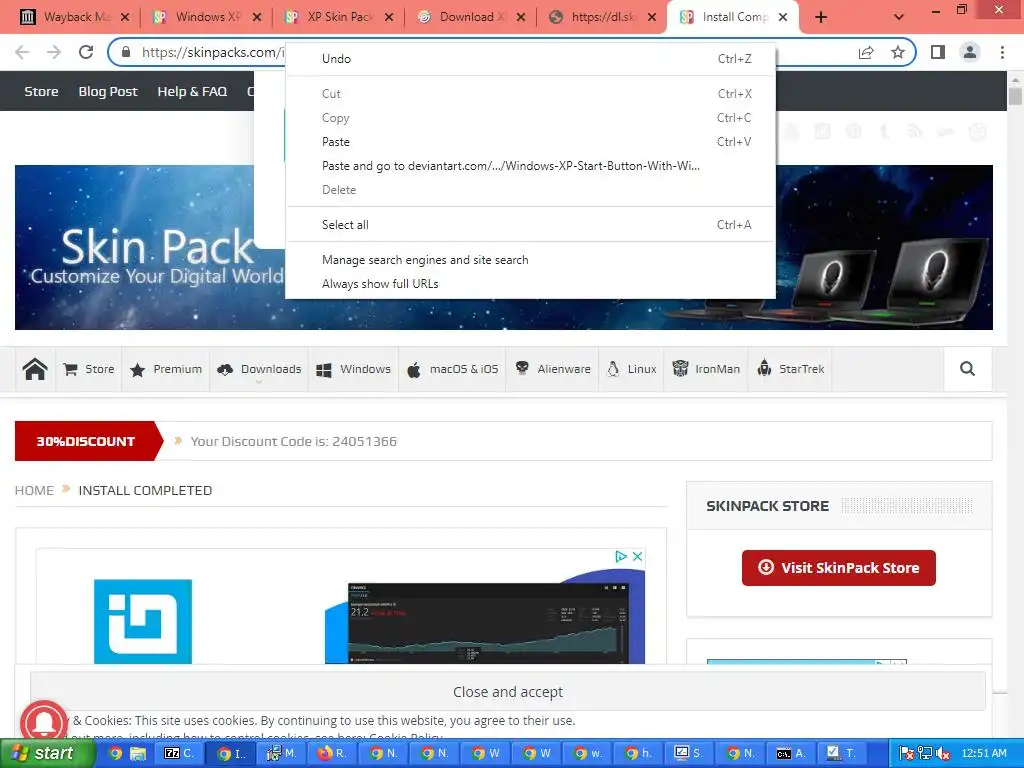The image size is (1024, 768).
Task: Open the Alienware category
Action: point(552,369)
